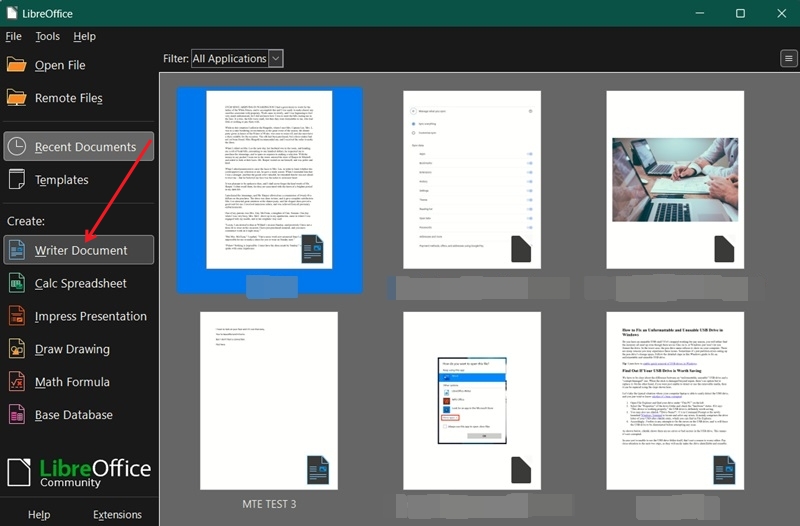This screenshot has width=800, height=526.
Task: Open the Help menu
Action: tap(84, 36)
